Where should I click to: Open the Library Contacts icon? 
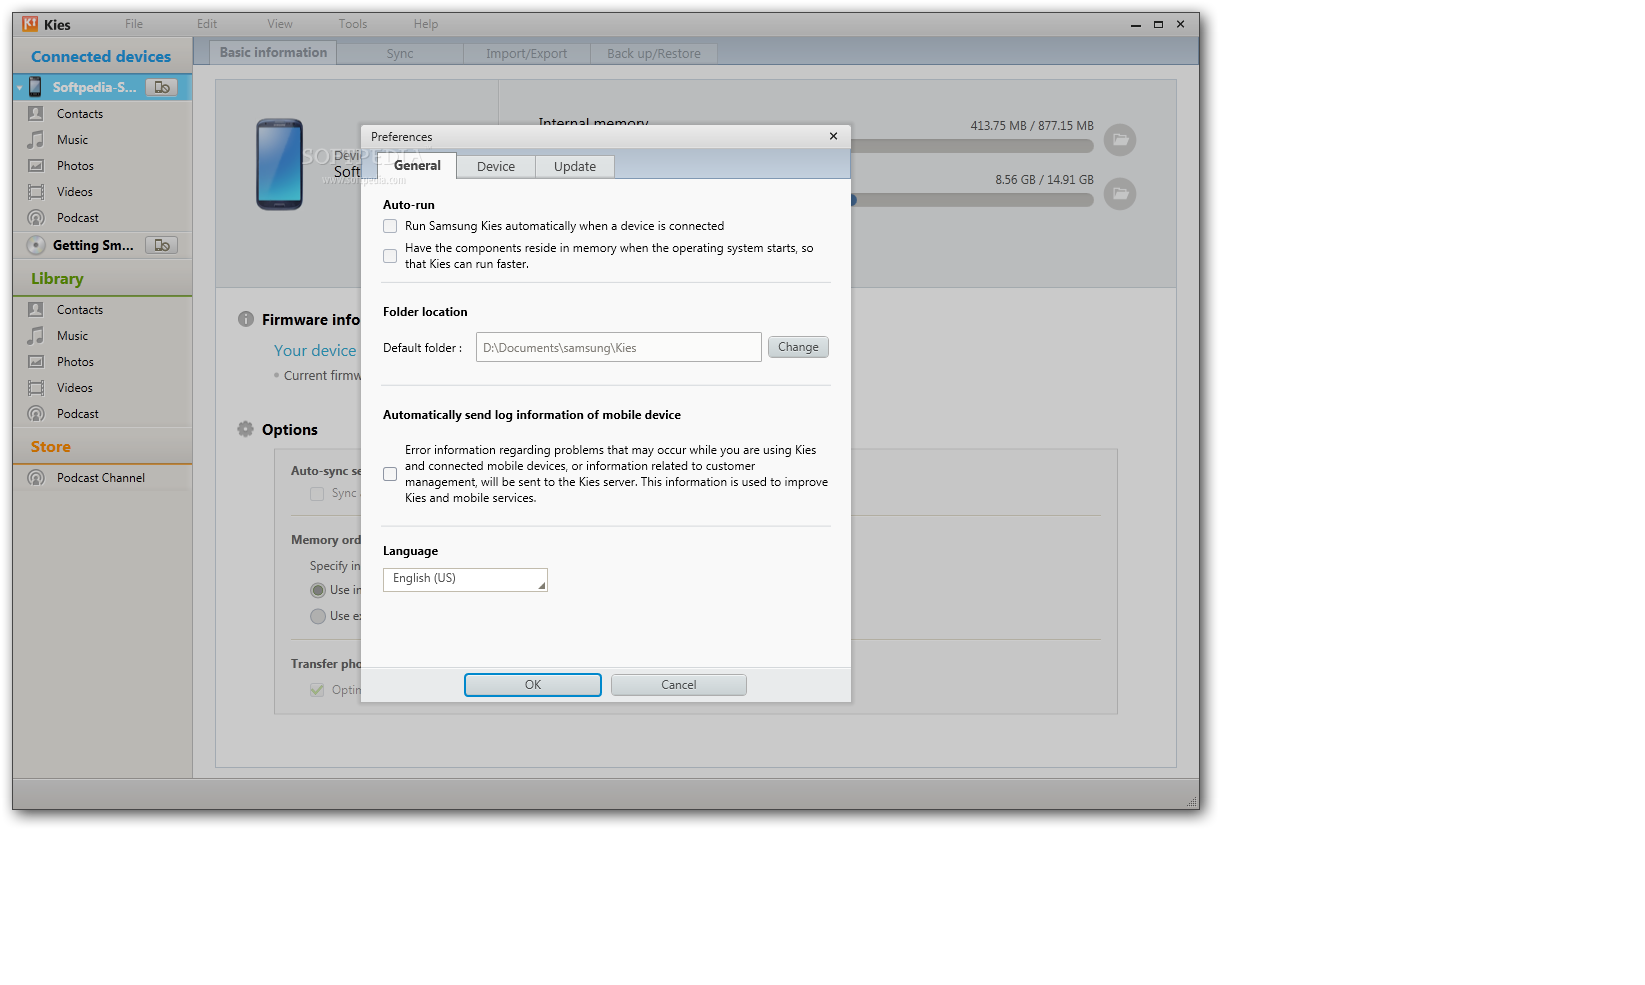pyautogui.click(x=36, y=310)
